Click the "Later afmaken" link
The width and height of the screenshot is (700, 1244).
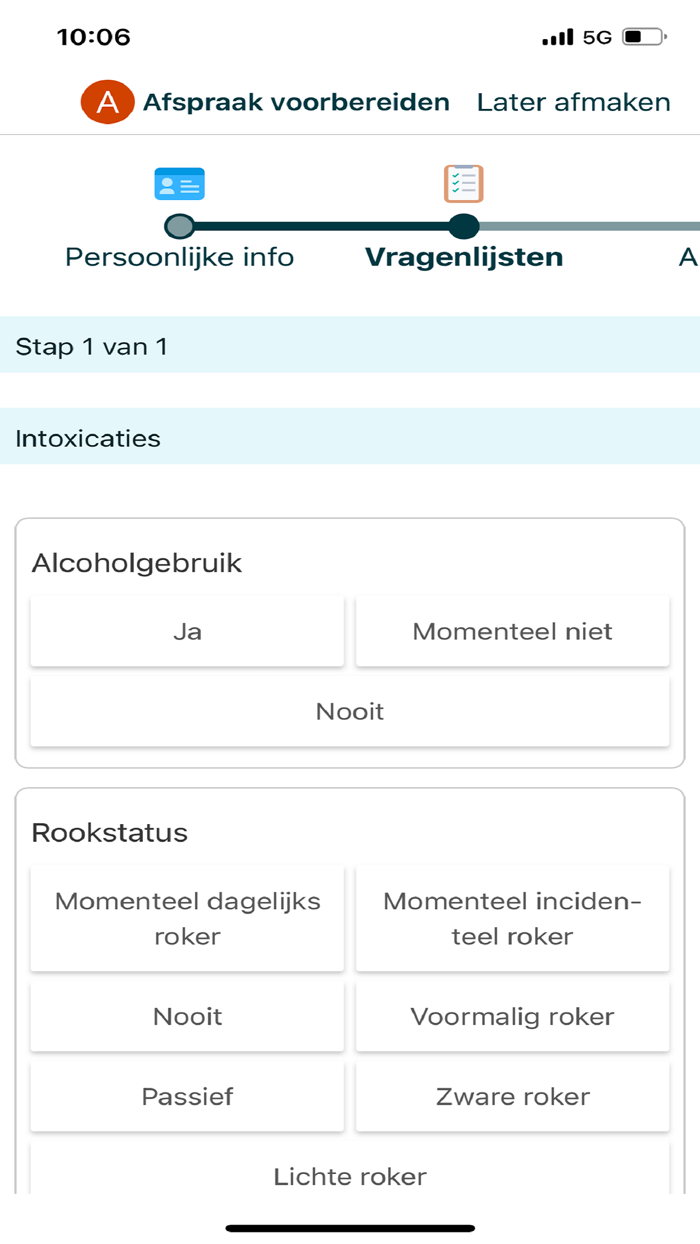pyautogui.click(x=573, y=101)
